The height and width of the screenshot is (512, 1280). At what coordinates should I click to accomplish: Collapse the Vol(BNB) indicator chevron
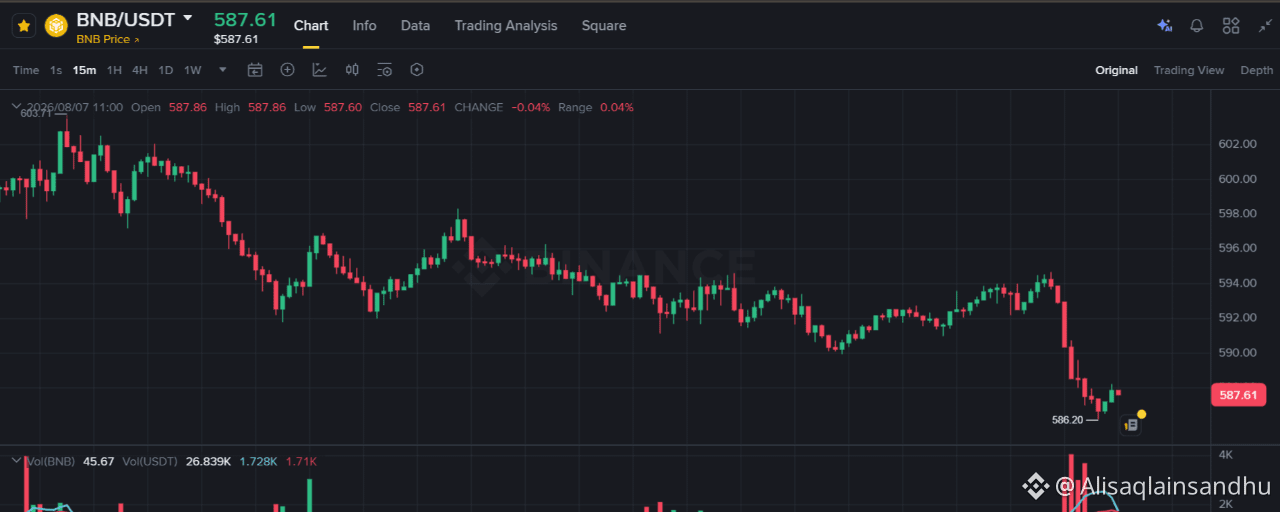click(x=16, y=461)
